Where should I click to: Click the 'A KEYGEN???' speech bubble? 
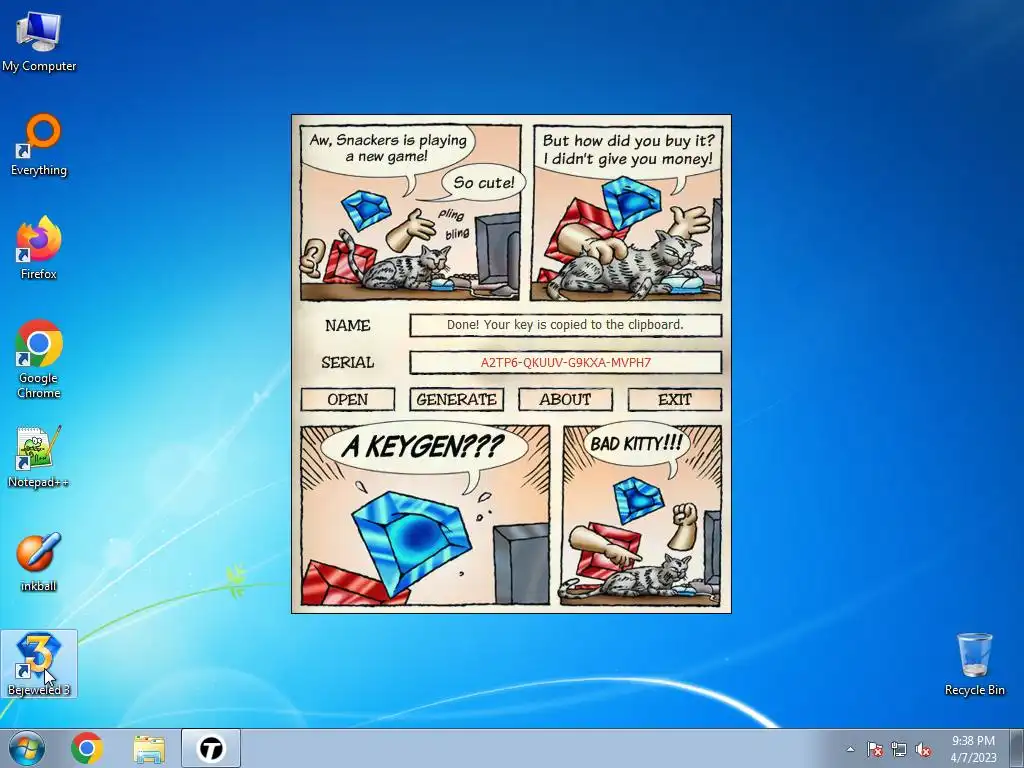click(423, 447)
